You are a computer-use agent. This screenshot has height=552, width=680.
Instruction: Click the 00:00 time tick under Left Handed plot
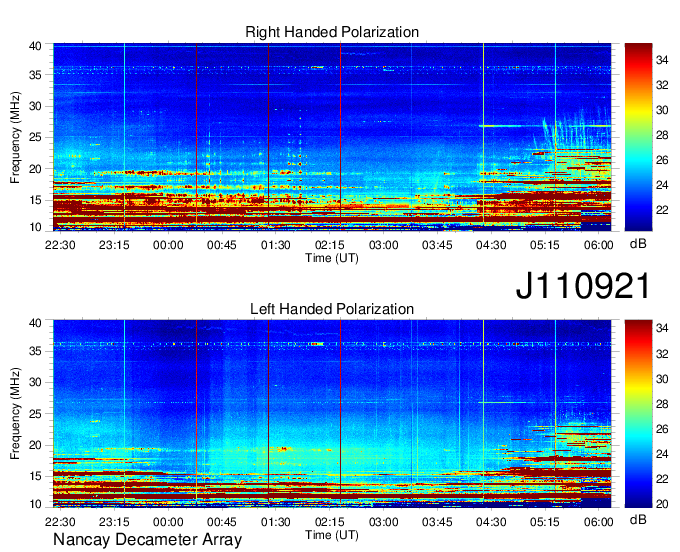click(x=168, y=522)
